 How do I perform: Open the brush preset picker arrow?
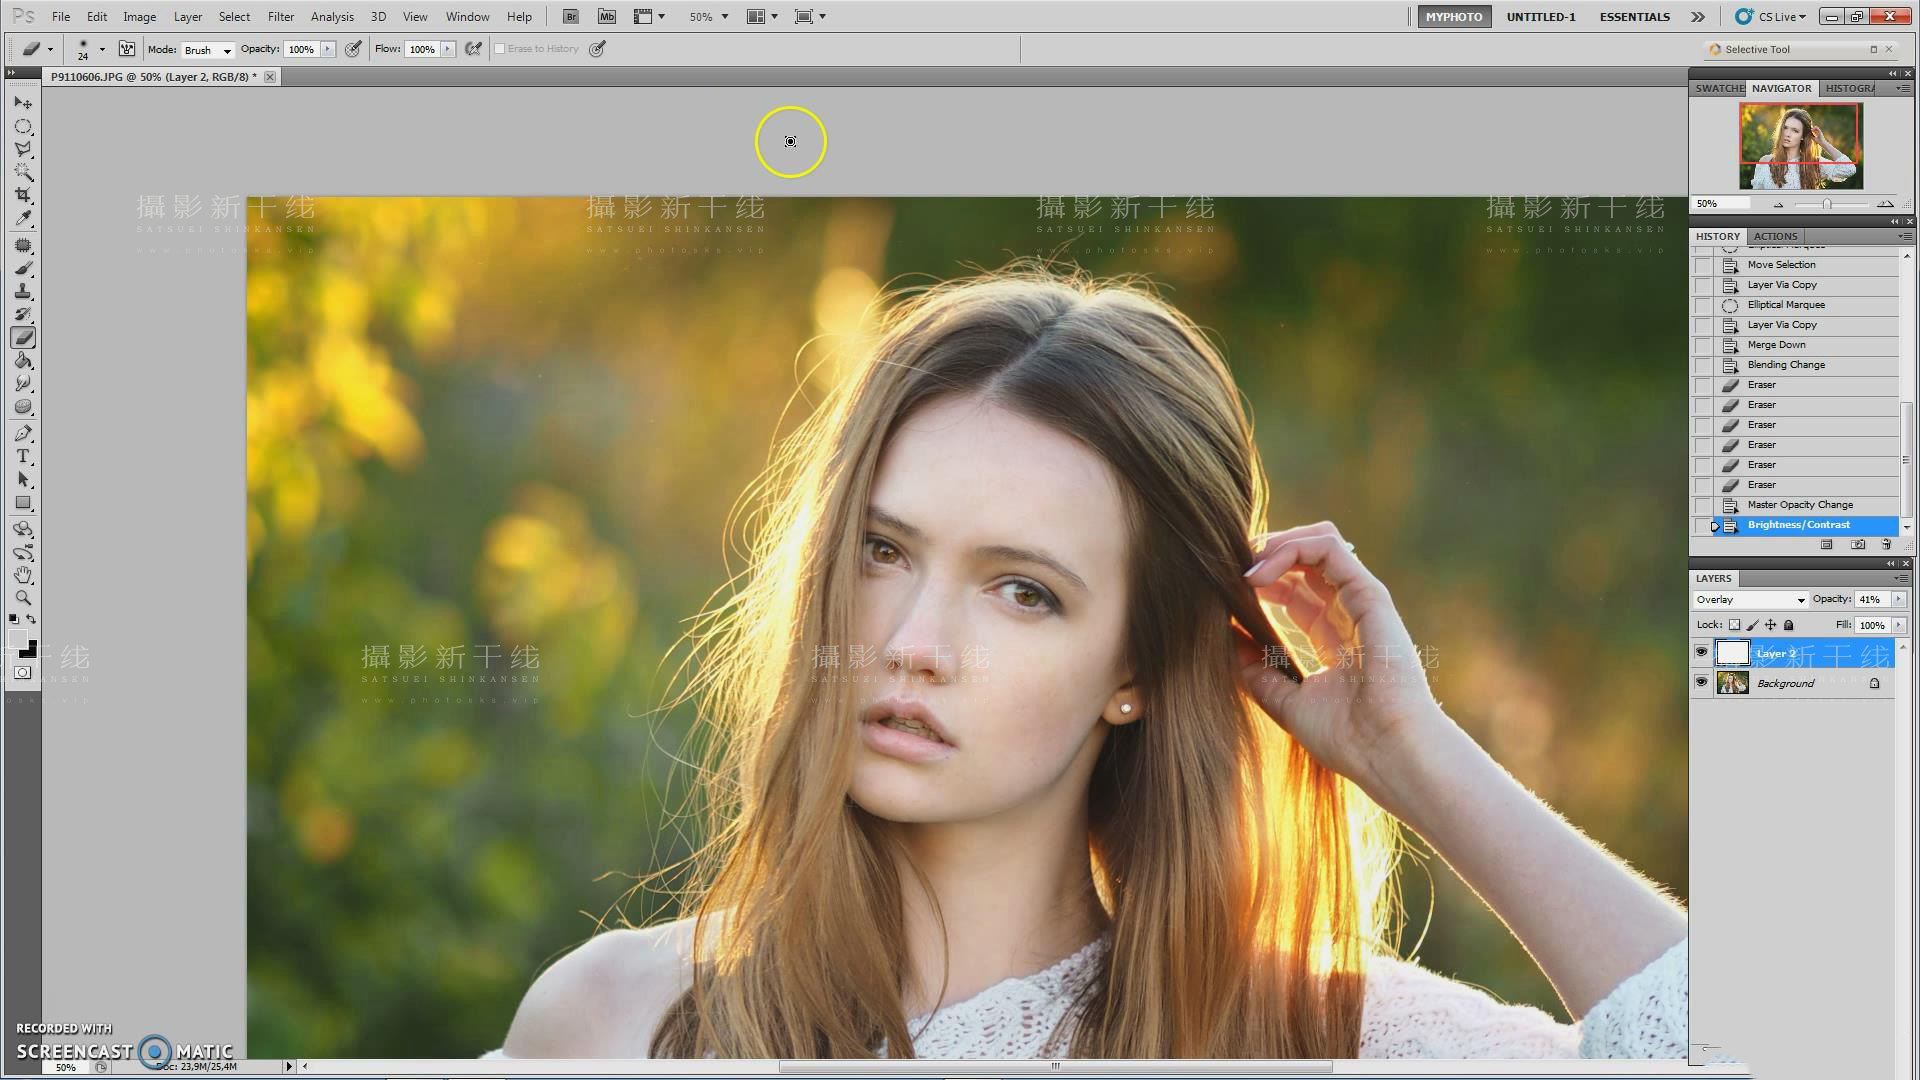pos(102,49)
